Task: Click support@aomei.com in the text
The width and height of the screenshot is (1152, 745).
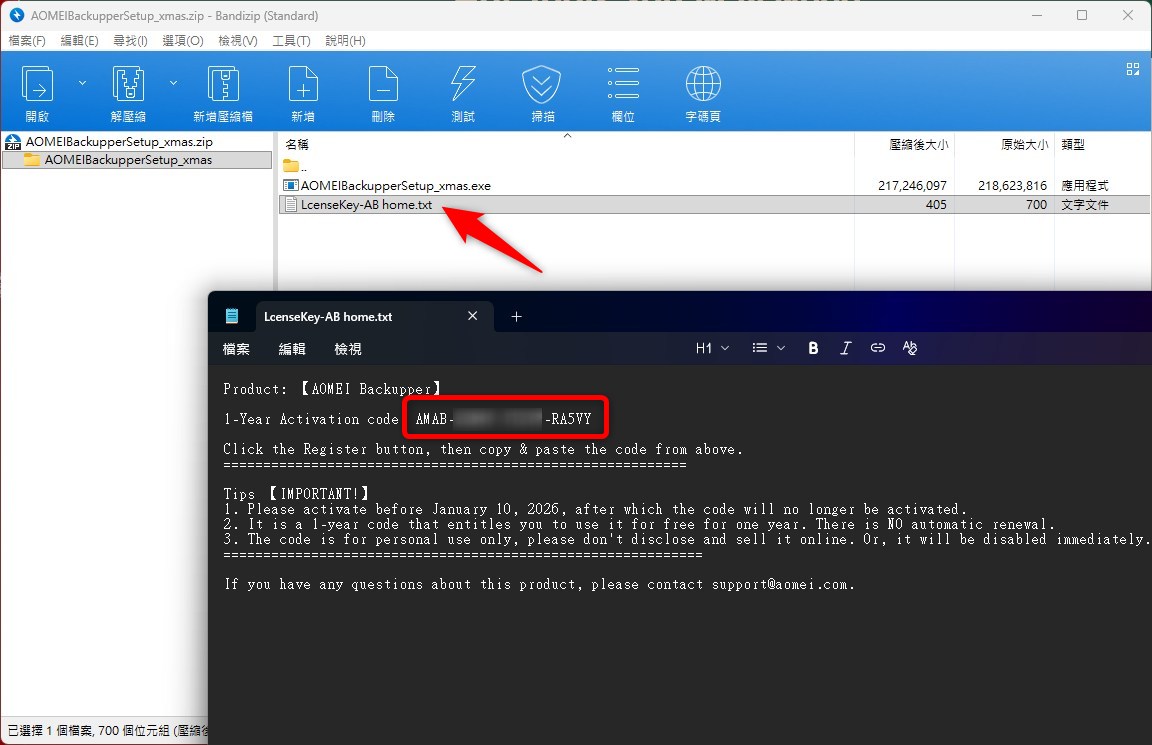Action: [x=780, y=585]
